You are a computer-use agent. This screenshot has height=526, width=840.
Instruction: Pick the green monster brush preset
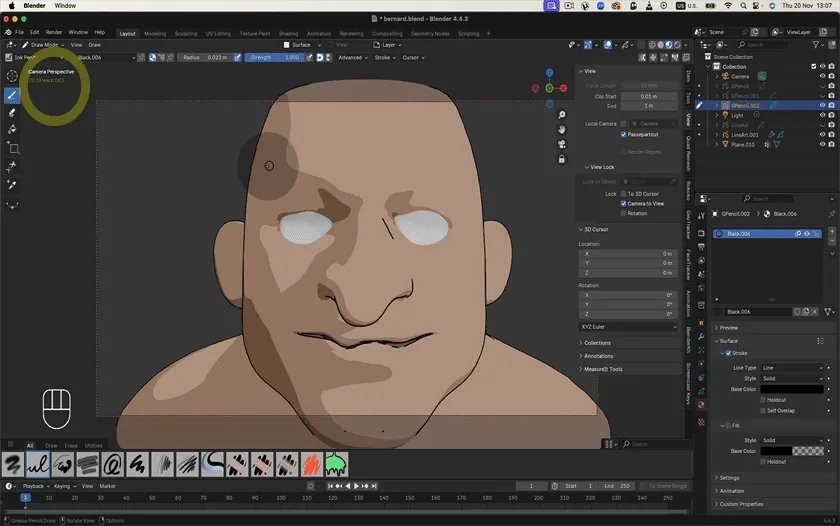pyautogui.click(x=336, y=463)
